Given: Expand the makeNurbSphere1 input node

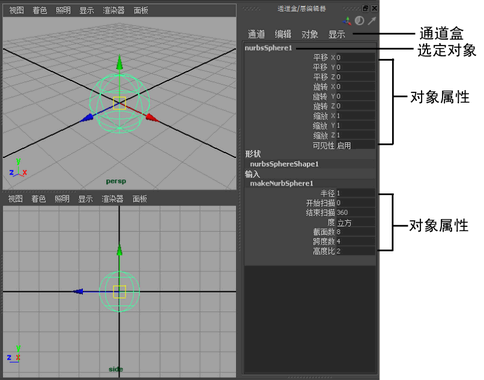Looking at the screenshot, I should (x=282, y=183).
